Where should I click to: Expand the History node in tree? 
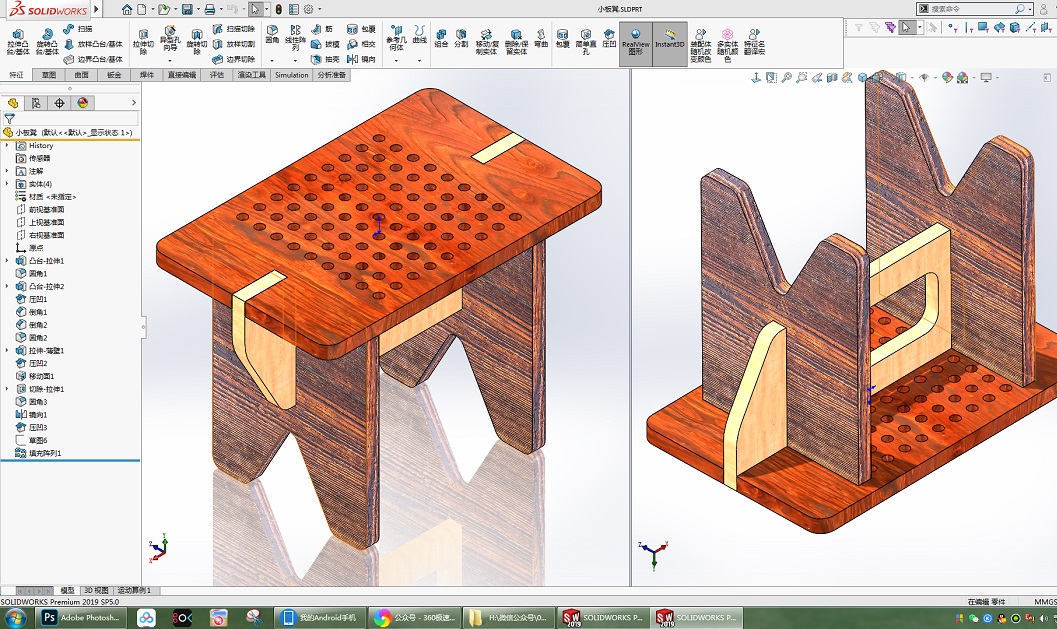tap(7, 146)
